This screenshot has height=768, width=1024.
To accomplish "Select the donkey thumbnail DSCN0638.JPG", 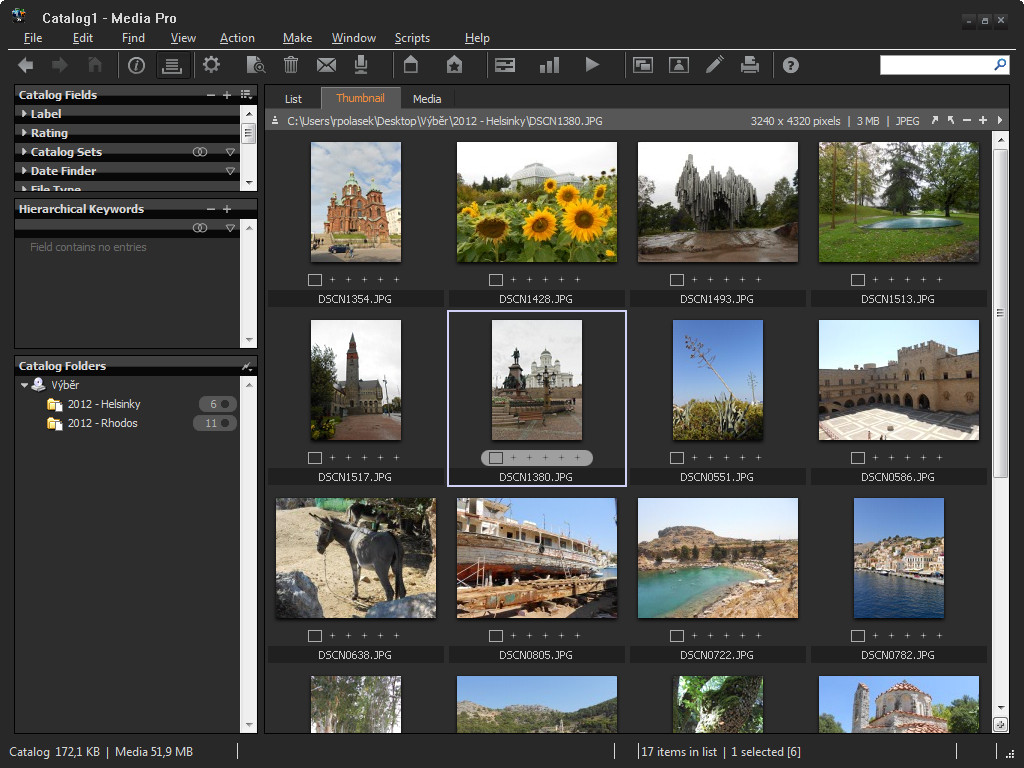I will tap(356, 558).
